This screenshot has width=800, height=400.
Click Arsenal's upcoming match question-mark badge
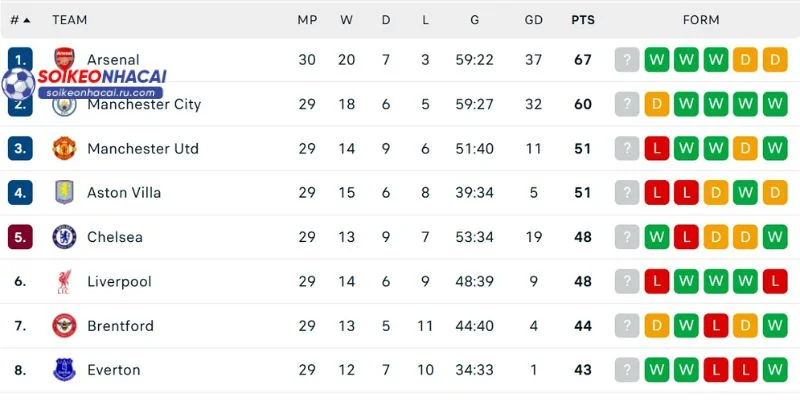(x=627, y=60)
